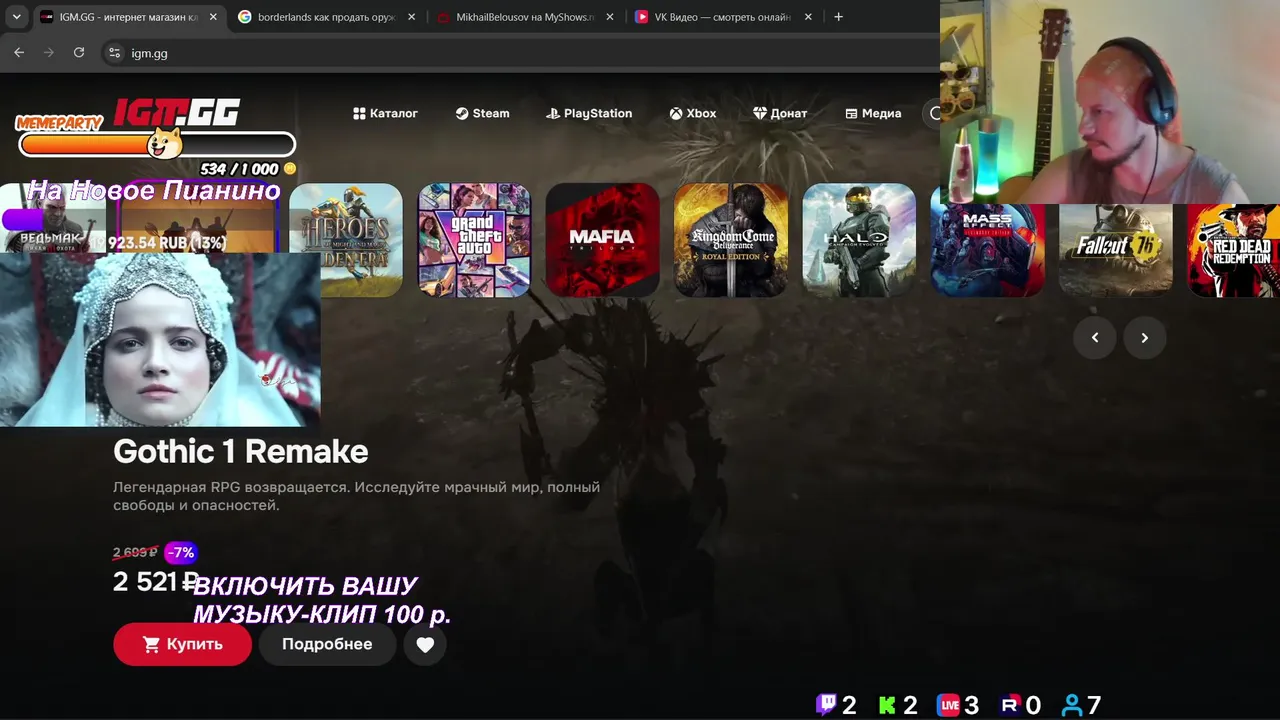Click the red Купить button
Viewport: 1280px width, 720px height.
tap(182, 644)
